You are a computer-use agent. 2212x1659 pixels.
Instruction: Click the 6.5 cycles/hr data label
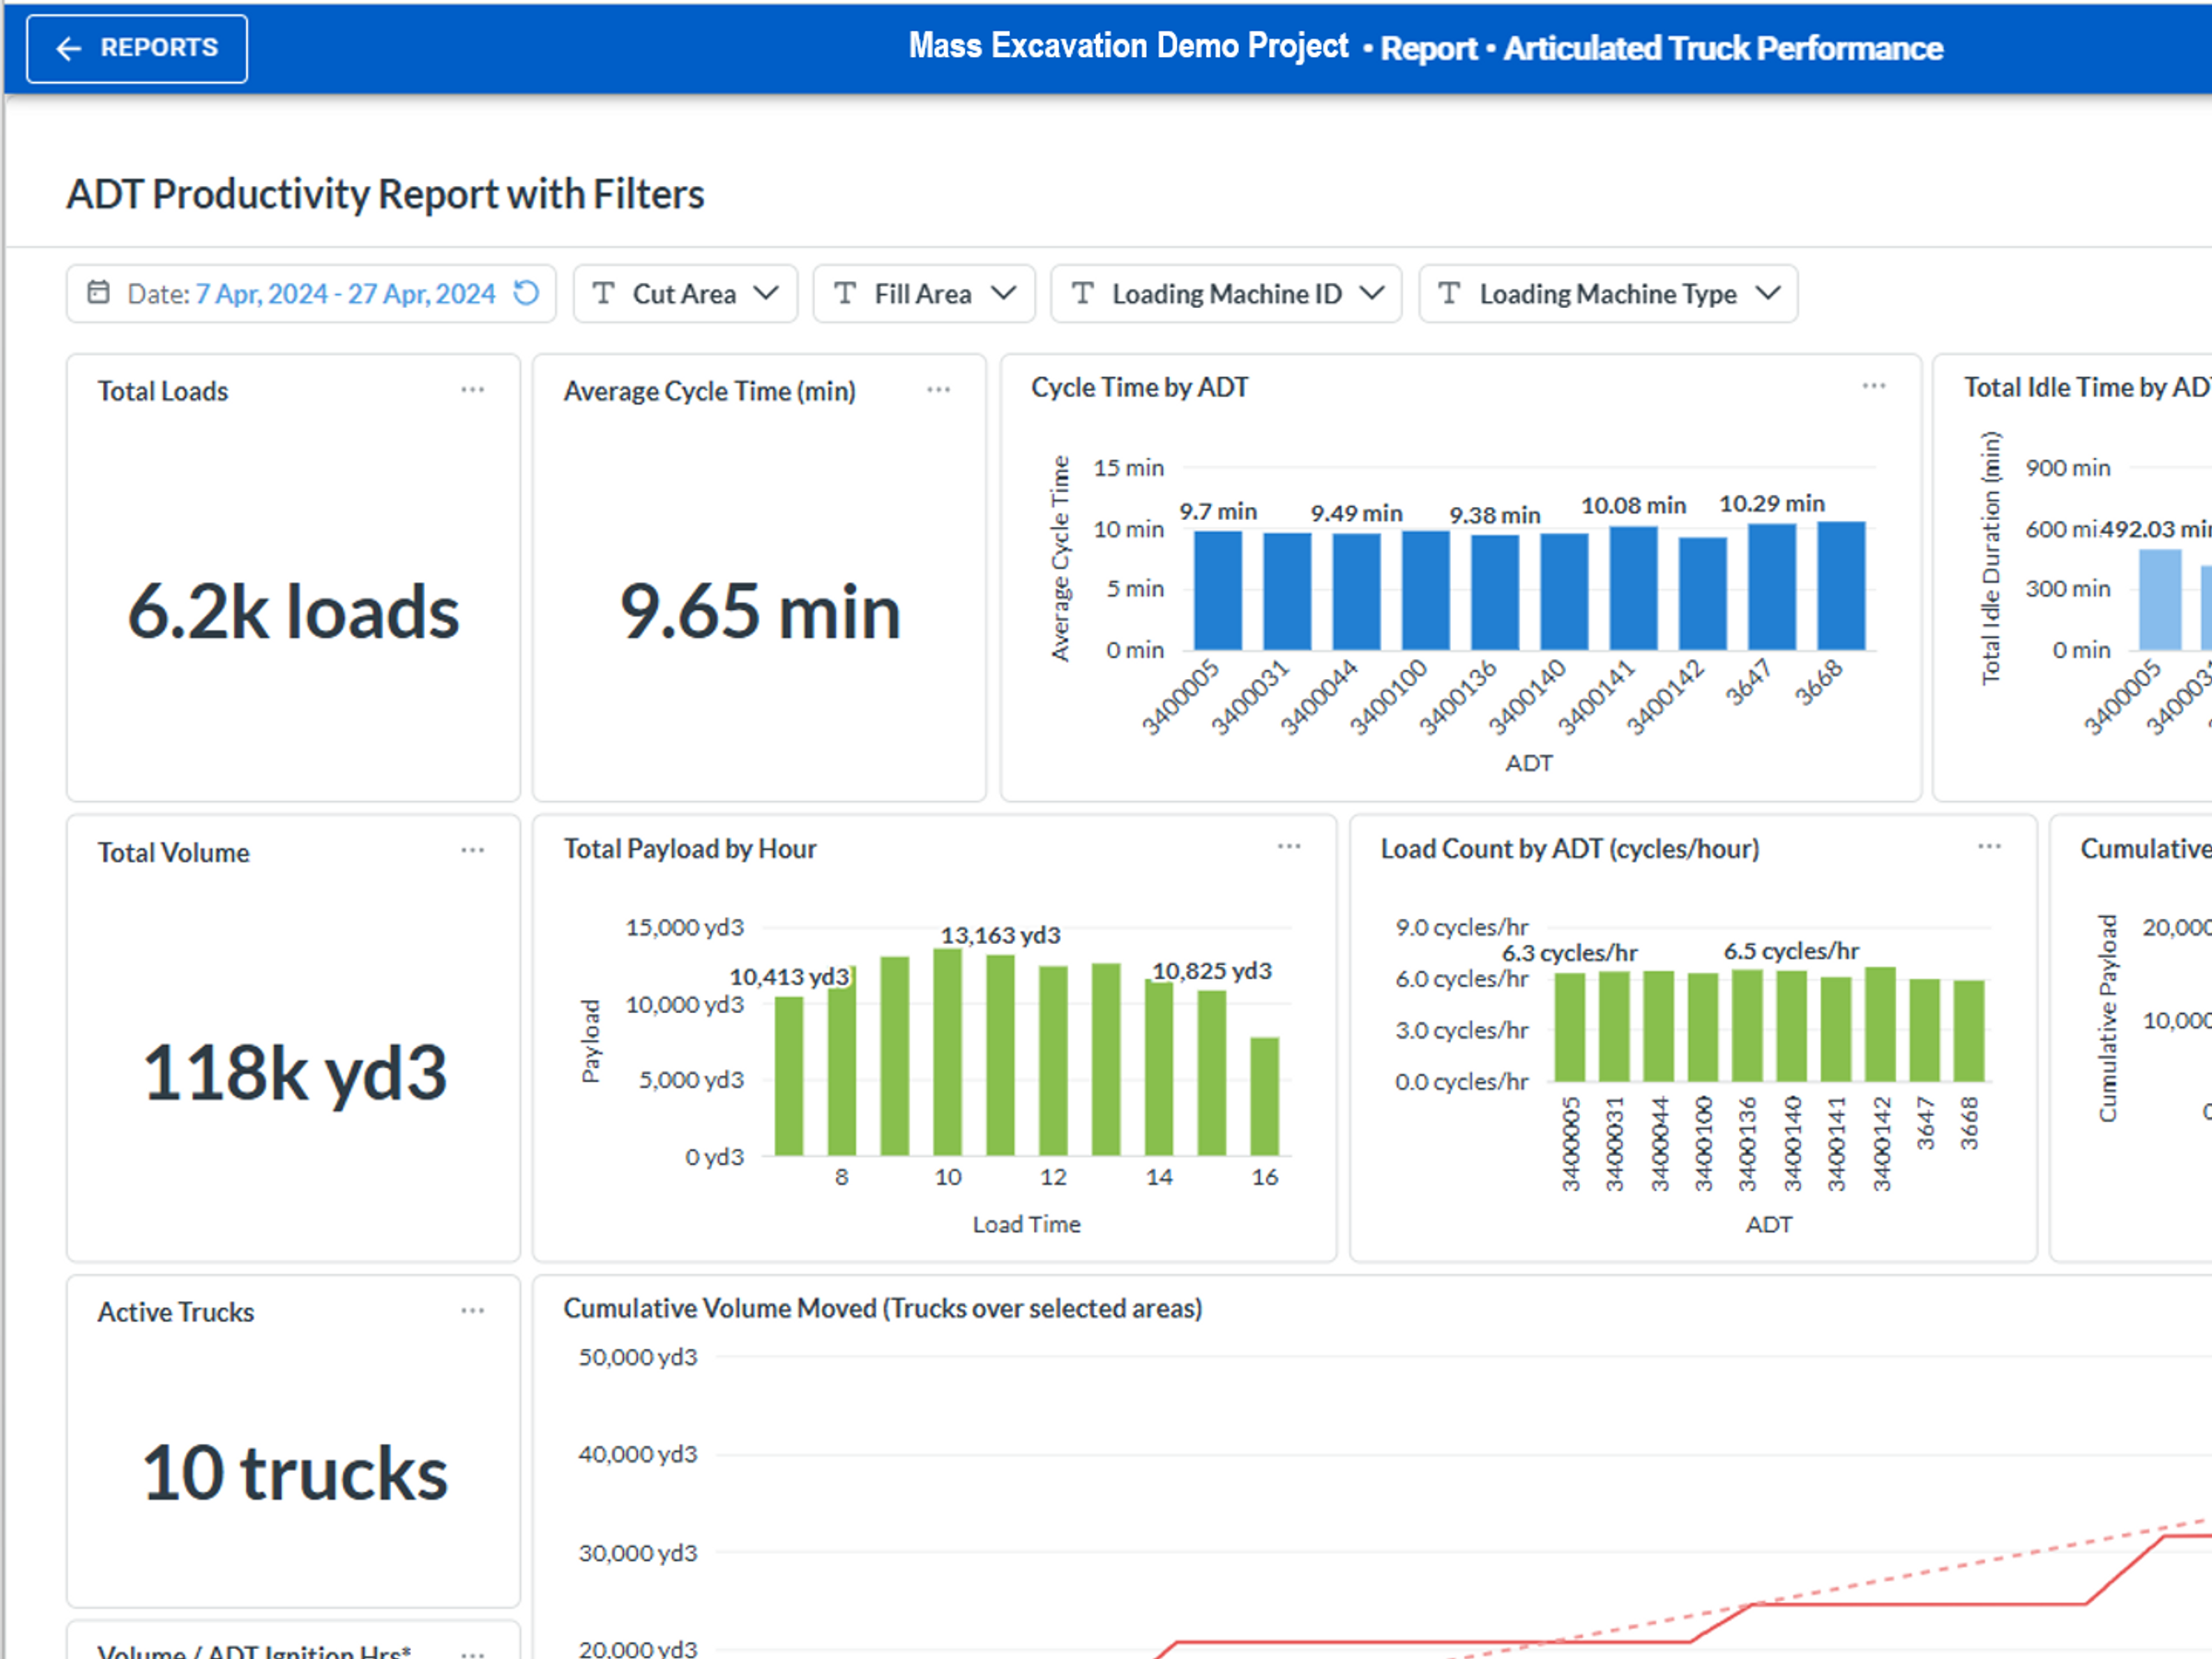1791,951
